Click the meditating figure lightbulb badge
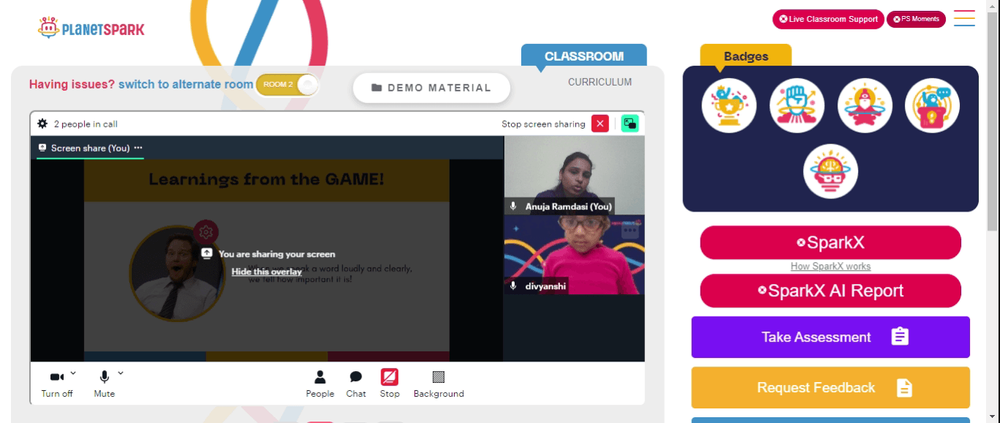 click(865, 106)
